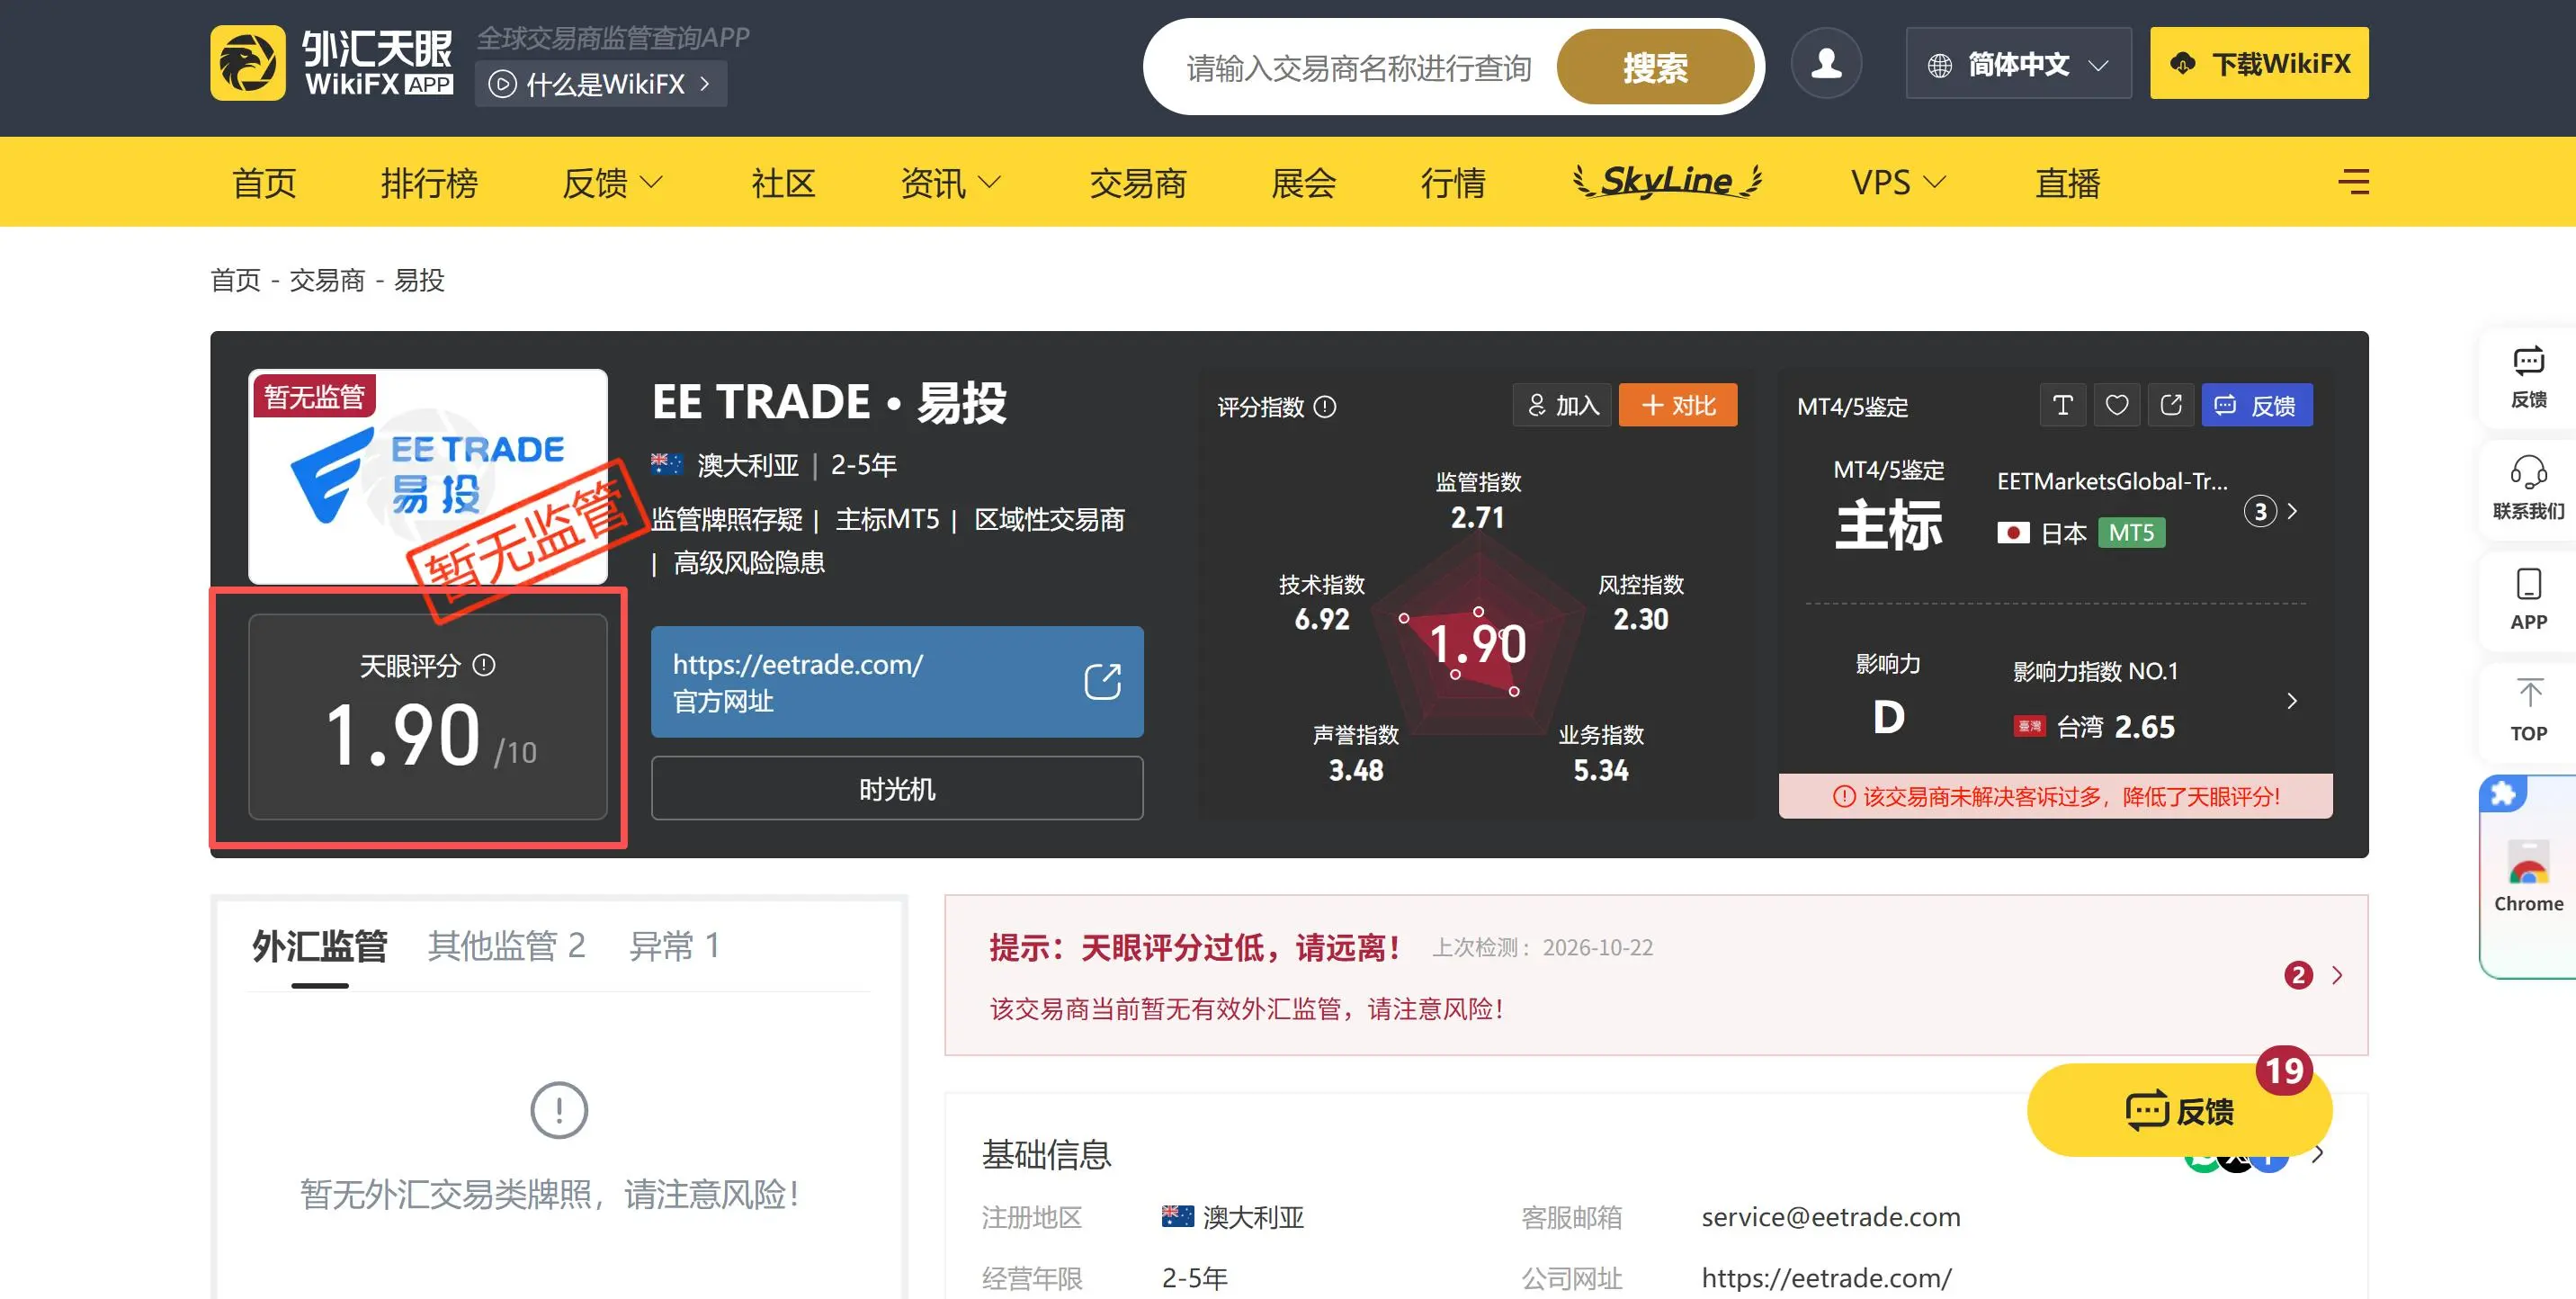Click the share icon in the MT4/5 panel
2576x1299 pixels.
pos(2170,405)
